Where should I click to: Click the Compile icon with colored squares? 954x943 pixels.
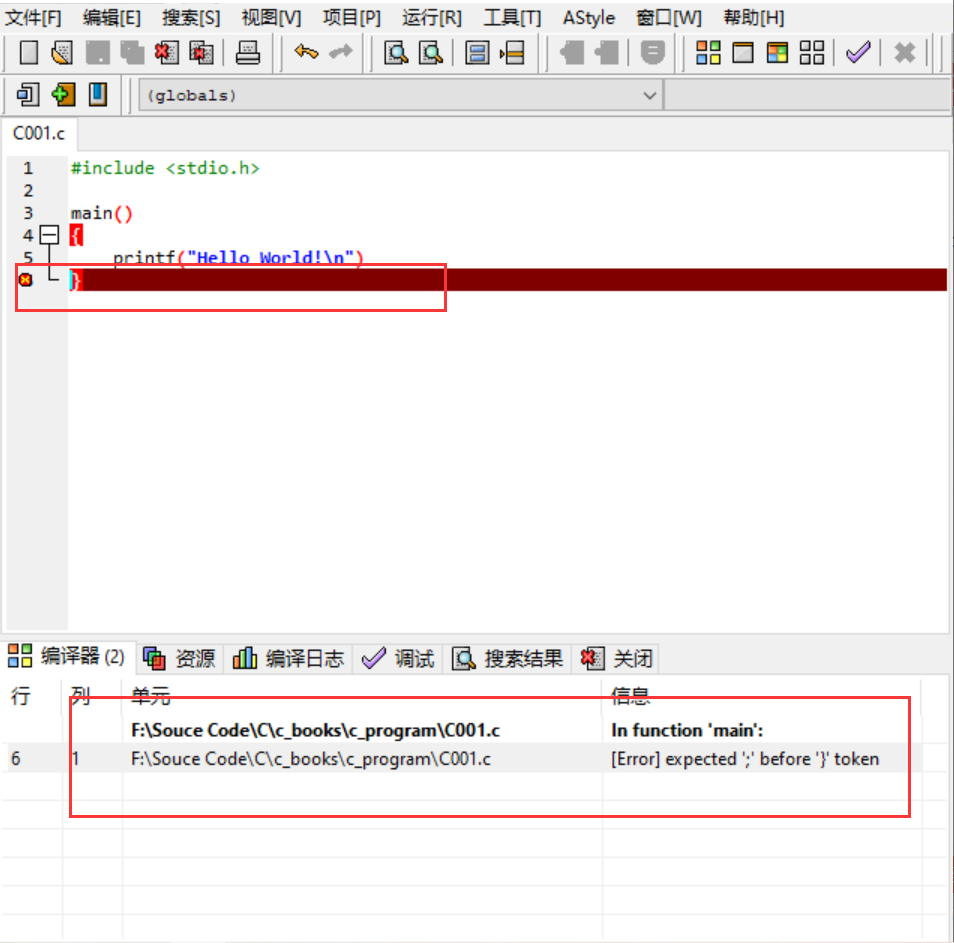click(x=708, y=52)
